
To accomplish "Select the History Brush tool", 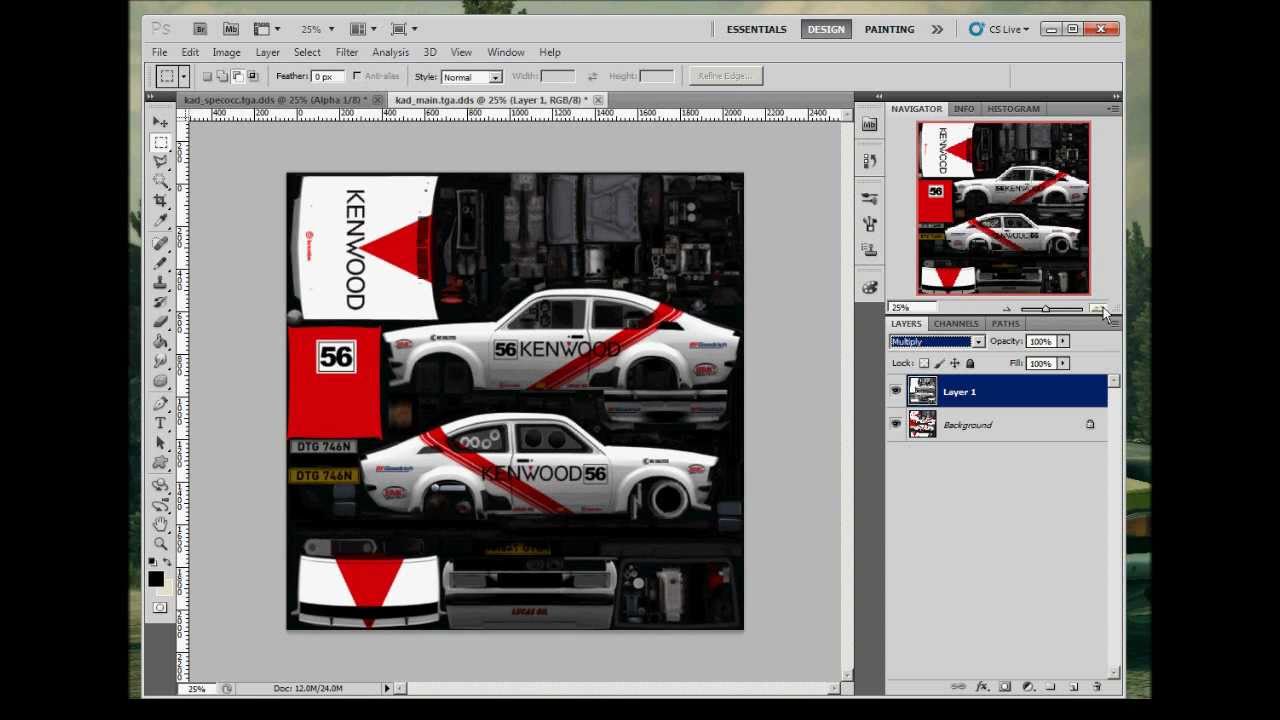I will point(160,302).
